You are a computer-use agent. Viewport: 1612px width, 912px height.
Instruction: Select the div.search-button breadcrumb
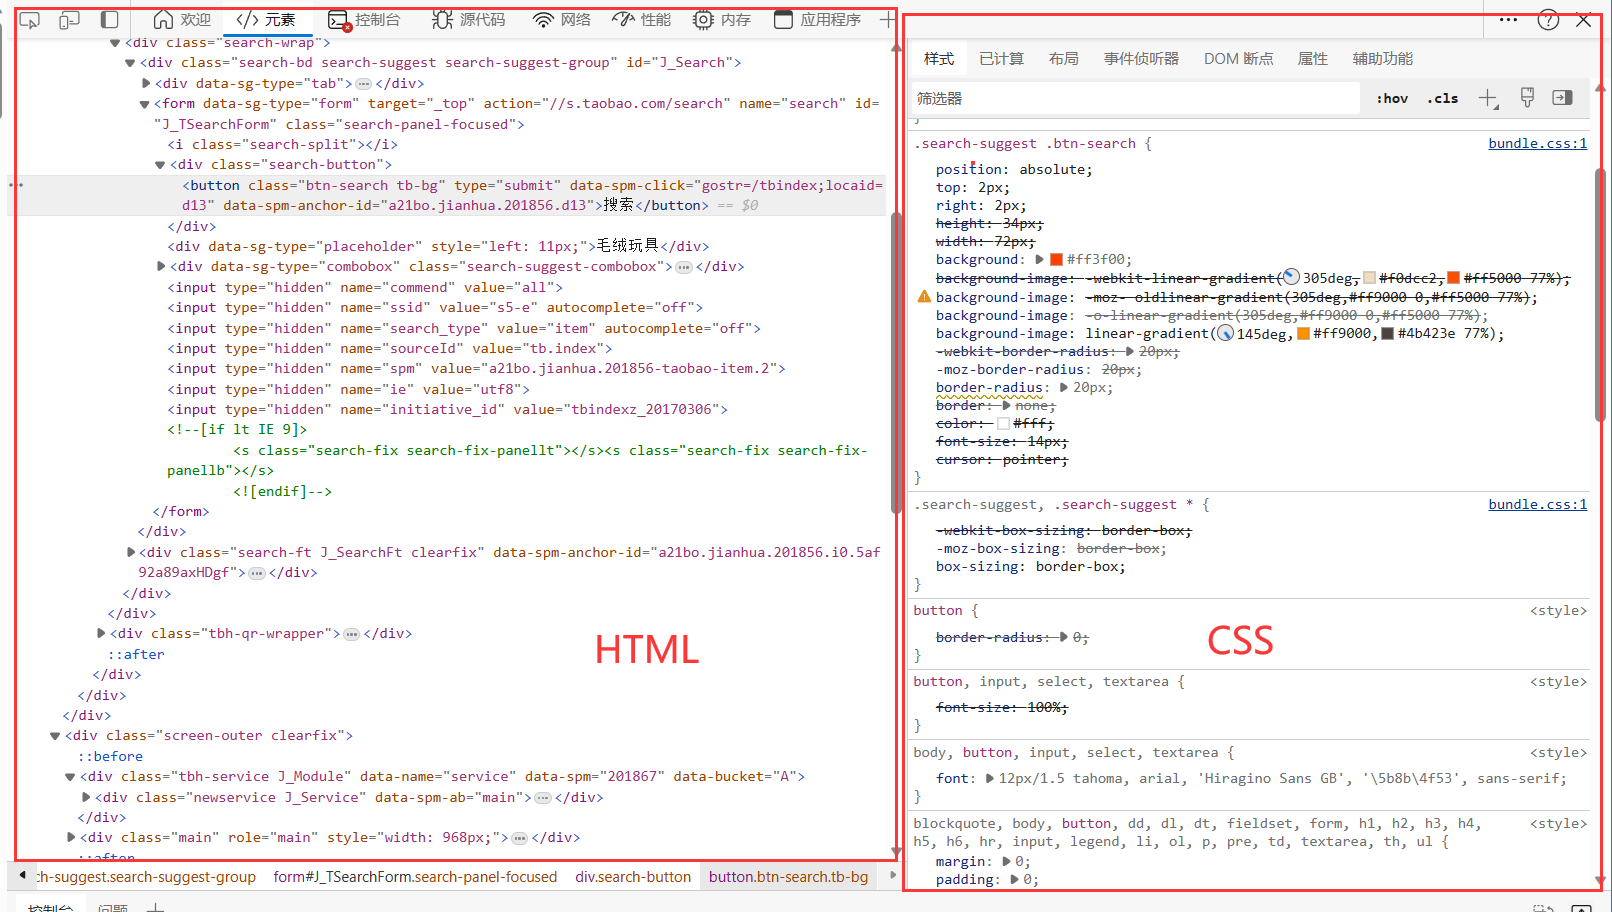[633, 877]
